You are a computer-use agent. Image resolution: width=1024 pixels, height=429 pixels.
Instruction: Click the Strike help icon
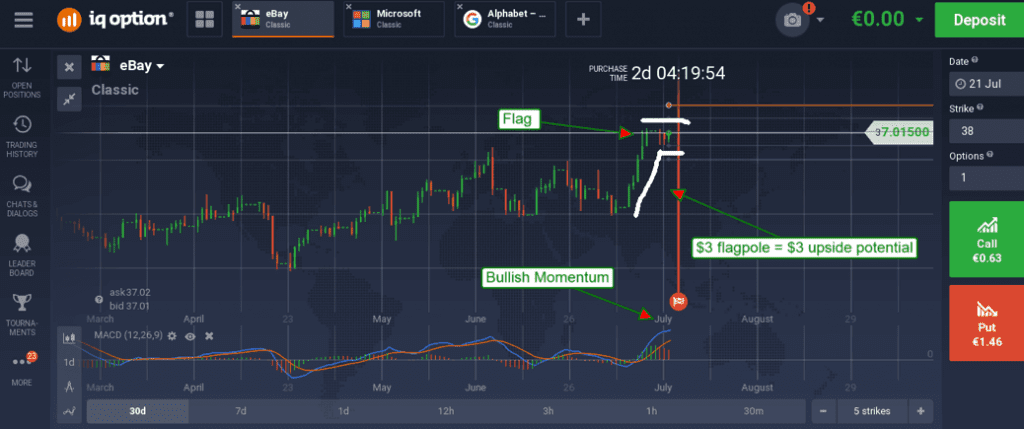[979, 108]
